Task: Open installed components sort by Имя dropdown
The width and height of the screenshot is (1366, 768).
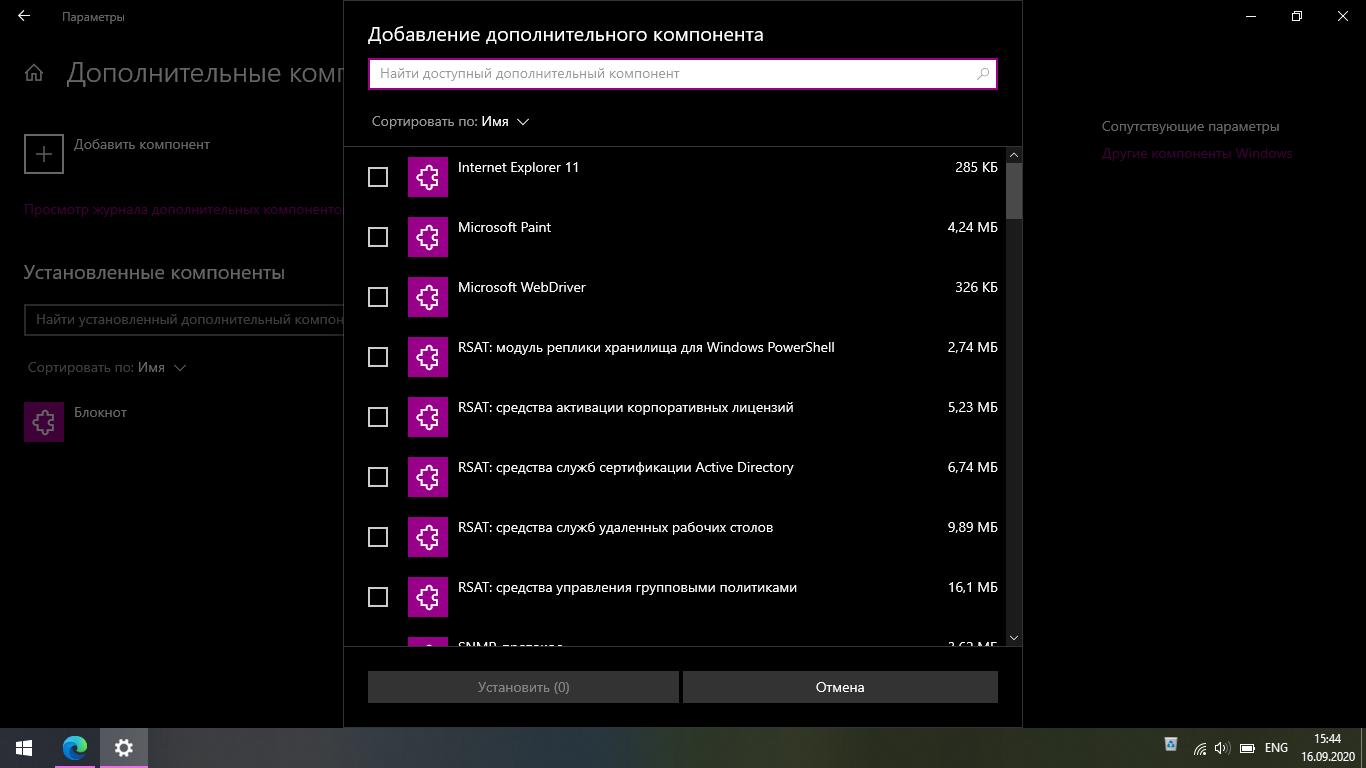Action: coord(107,367)
